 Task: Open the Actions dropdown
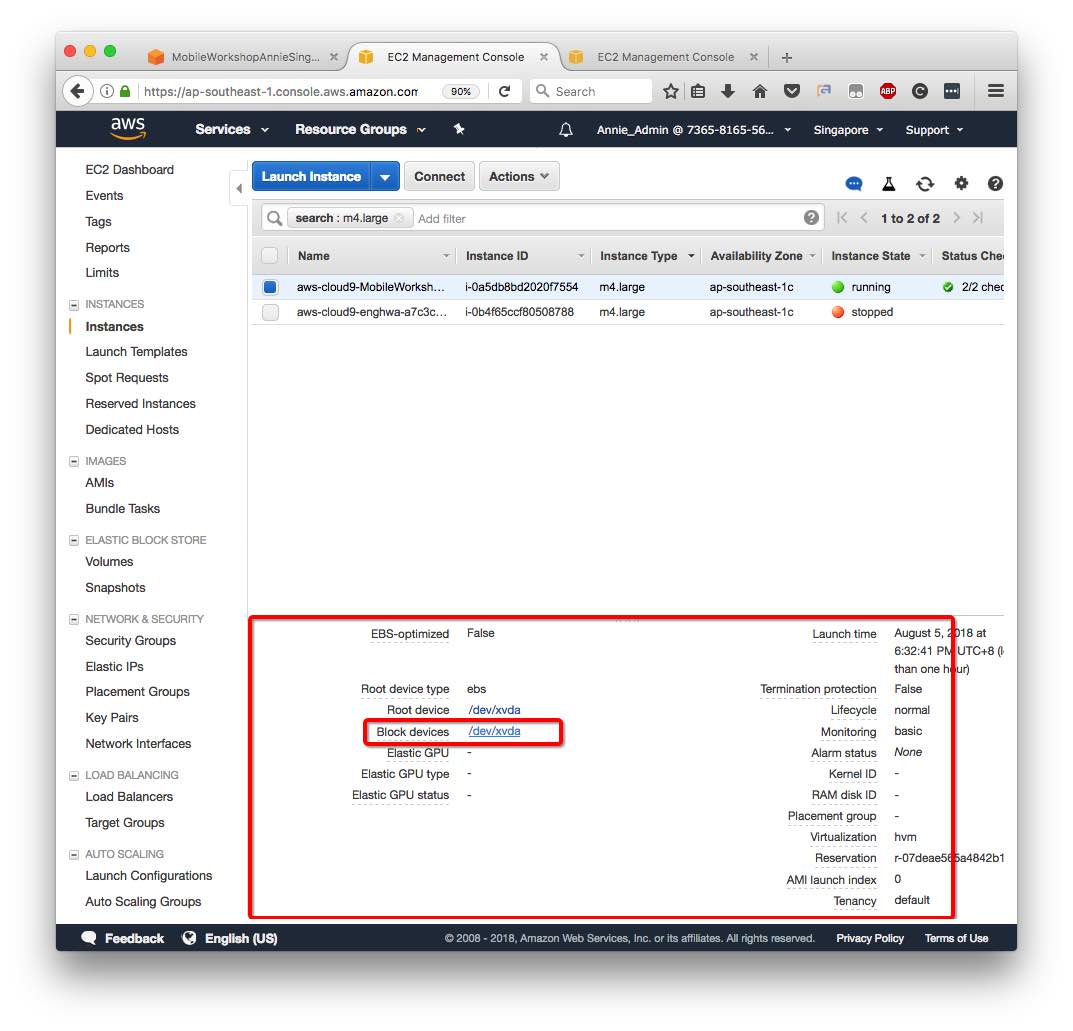click(x=519, y=177)
